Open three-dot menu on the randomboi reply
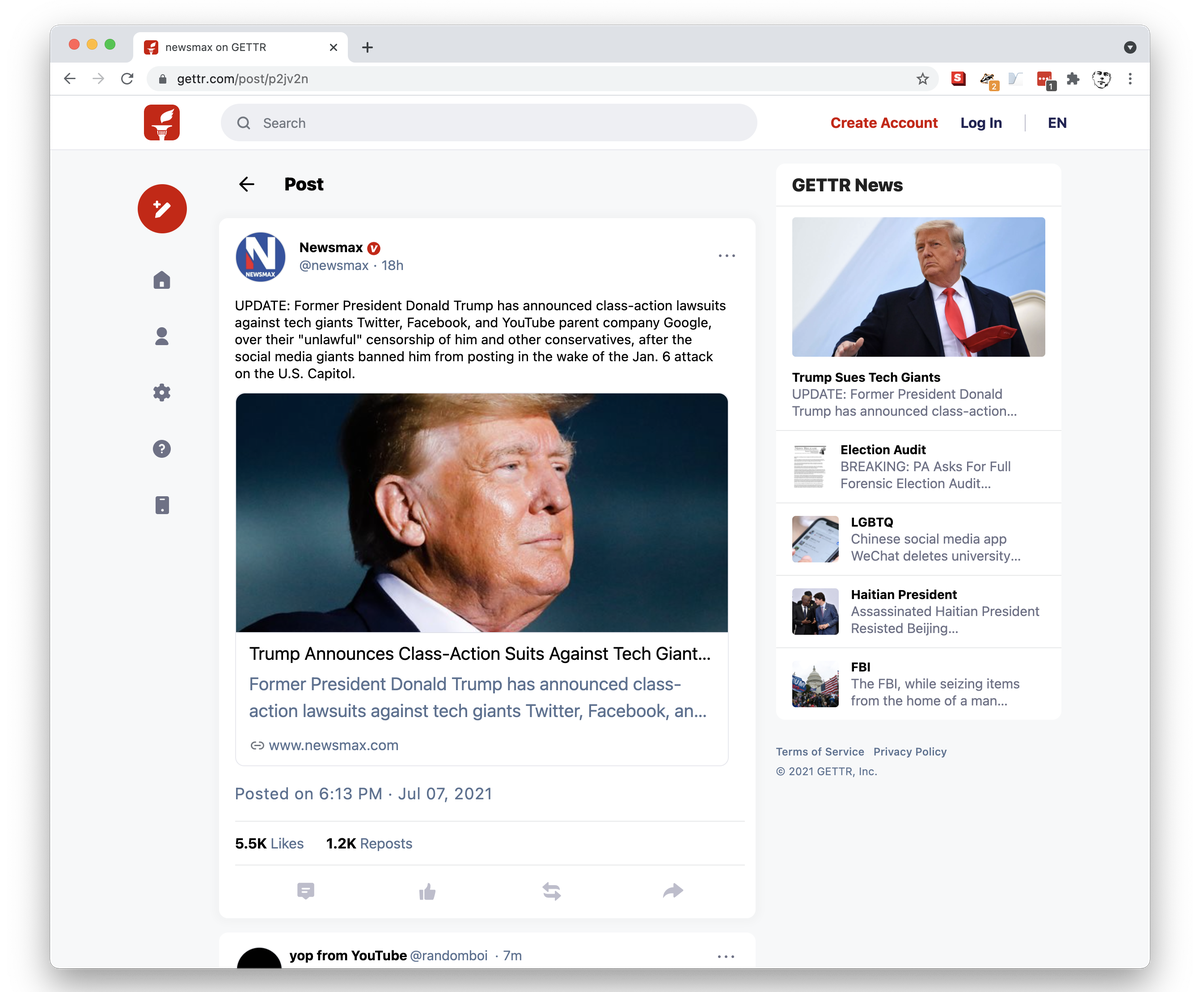 (x=727, y=956)
